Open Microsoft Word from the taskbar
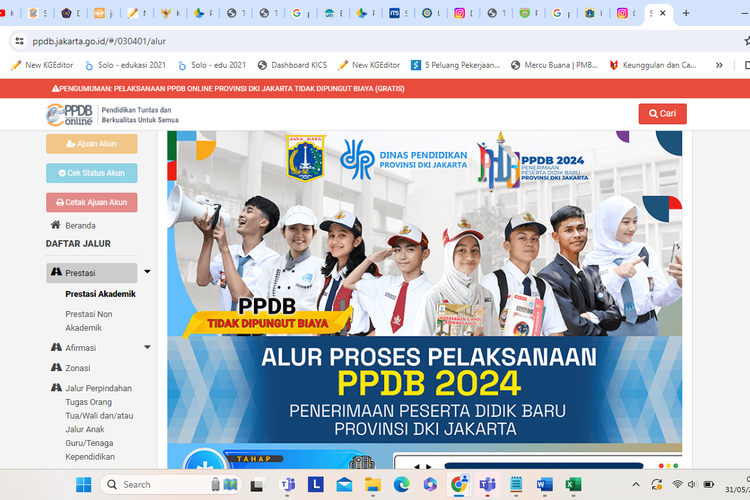This screenshot has height=500, width=750. 545,485
